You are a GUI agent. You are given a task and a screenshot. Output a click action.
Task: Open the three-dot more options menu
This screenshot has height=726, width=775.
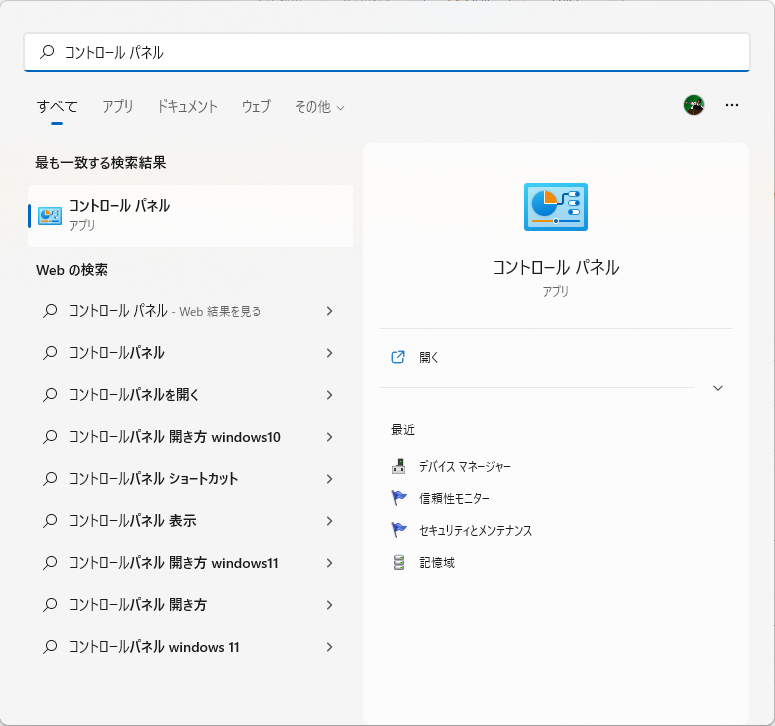[x=732, y=105]
